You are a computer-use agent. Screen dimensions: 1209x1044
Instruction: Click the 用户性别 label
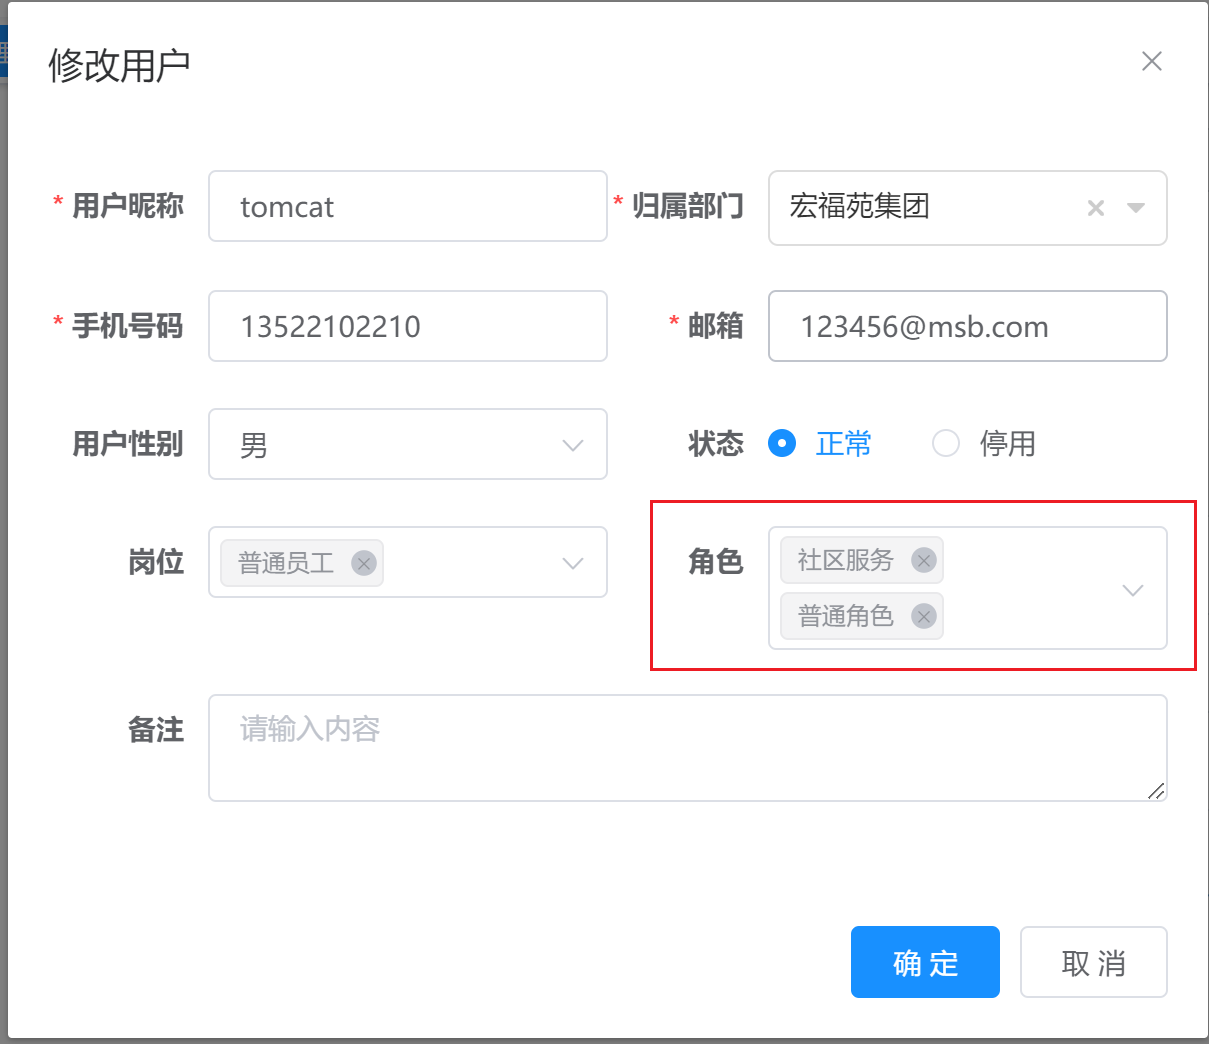[x=128, y=444]
